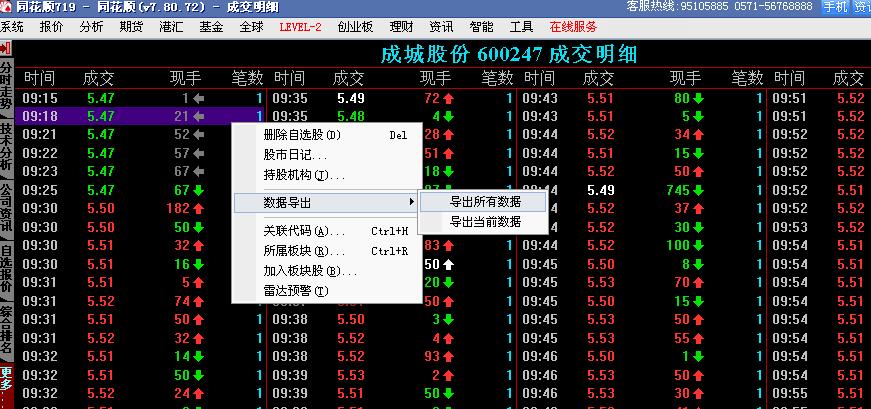Click gray arrow next to 现手 1

(198, 98)
